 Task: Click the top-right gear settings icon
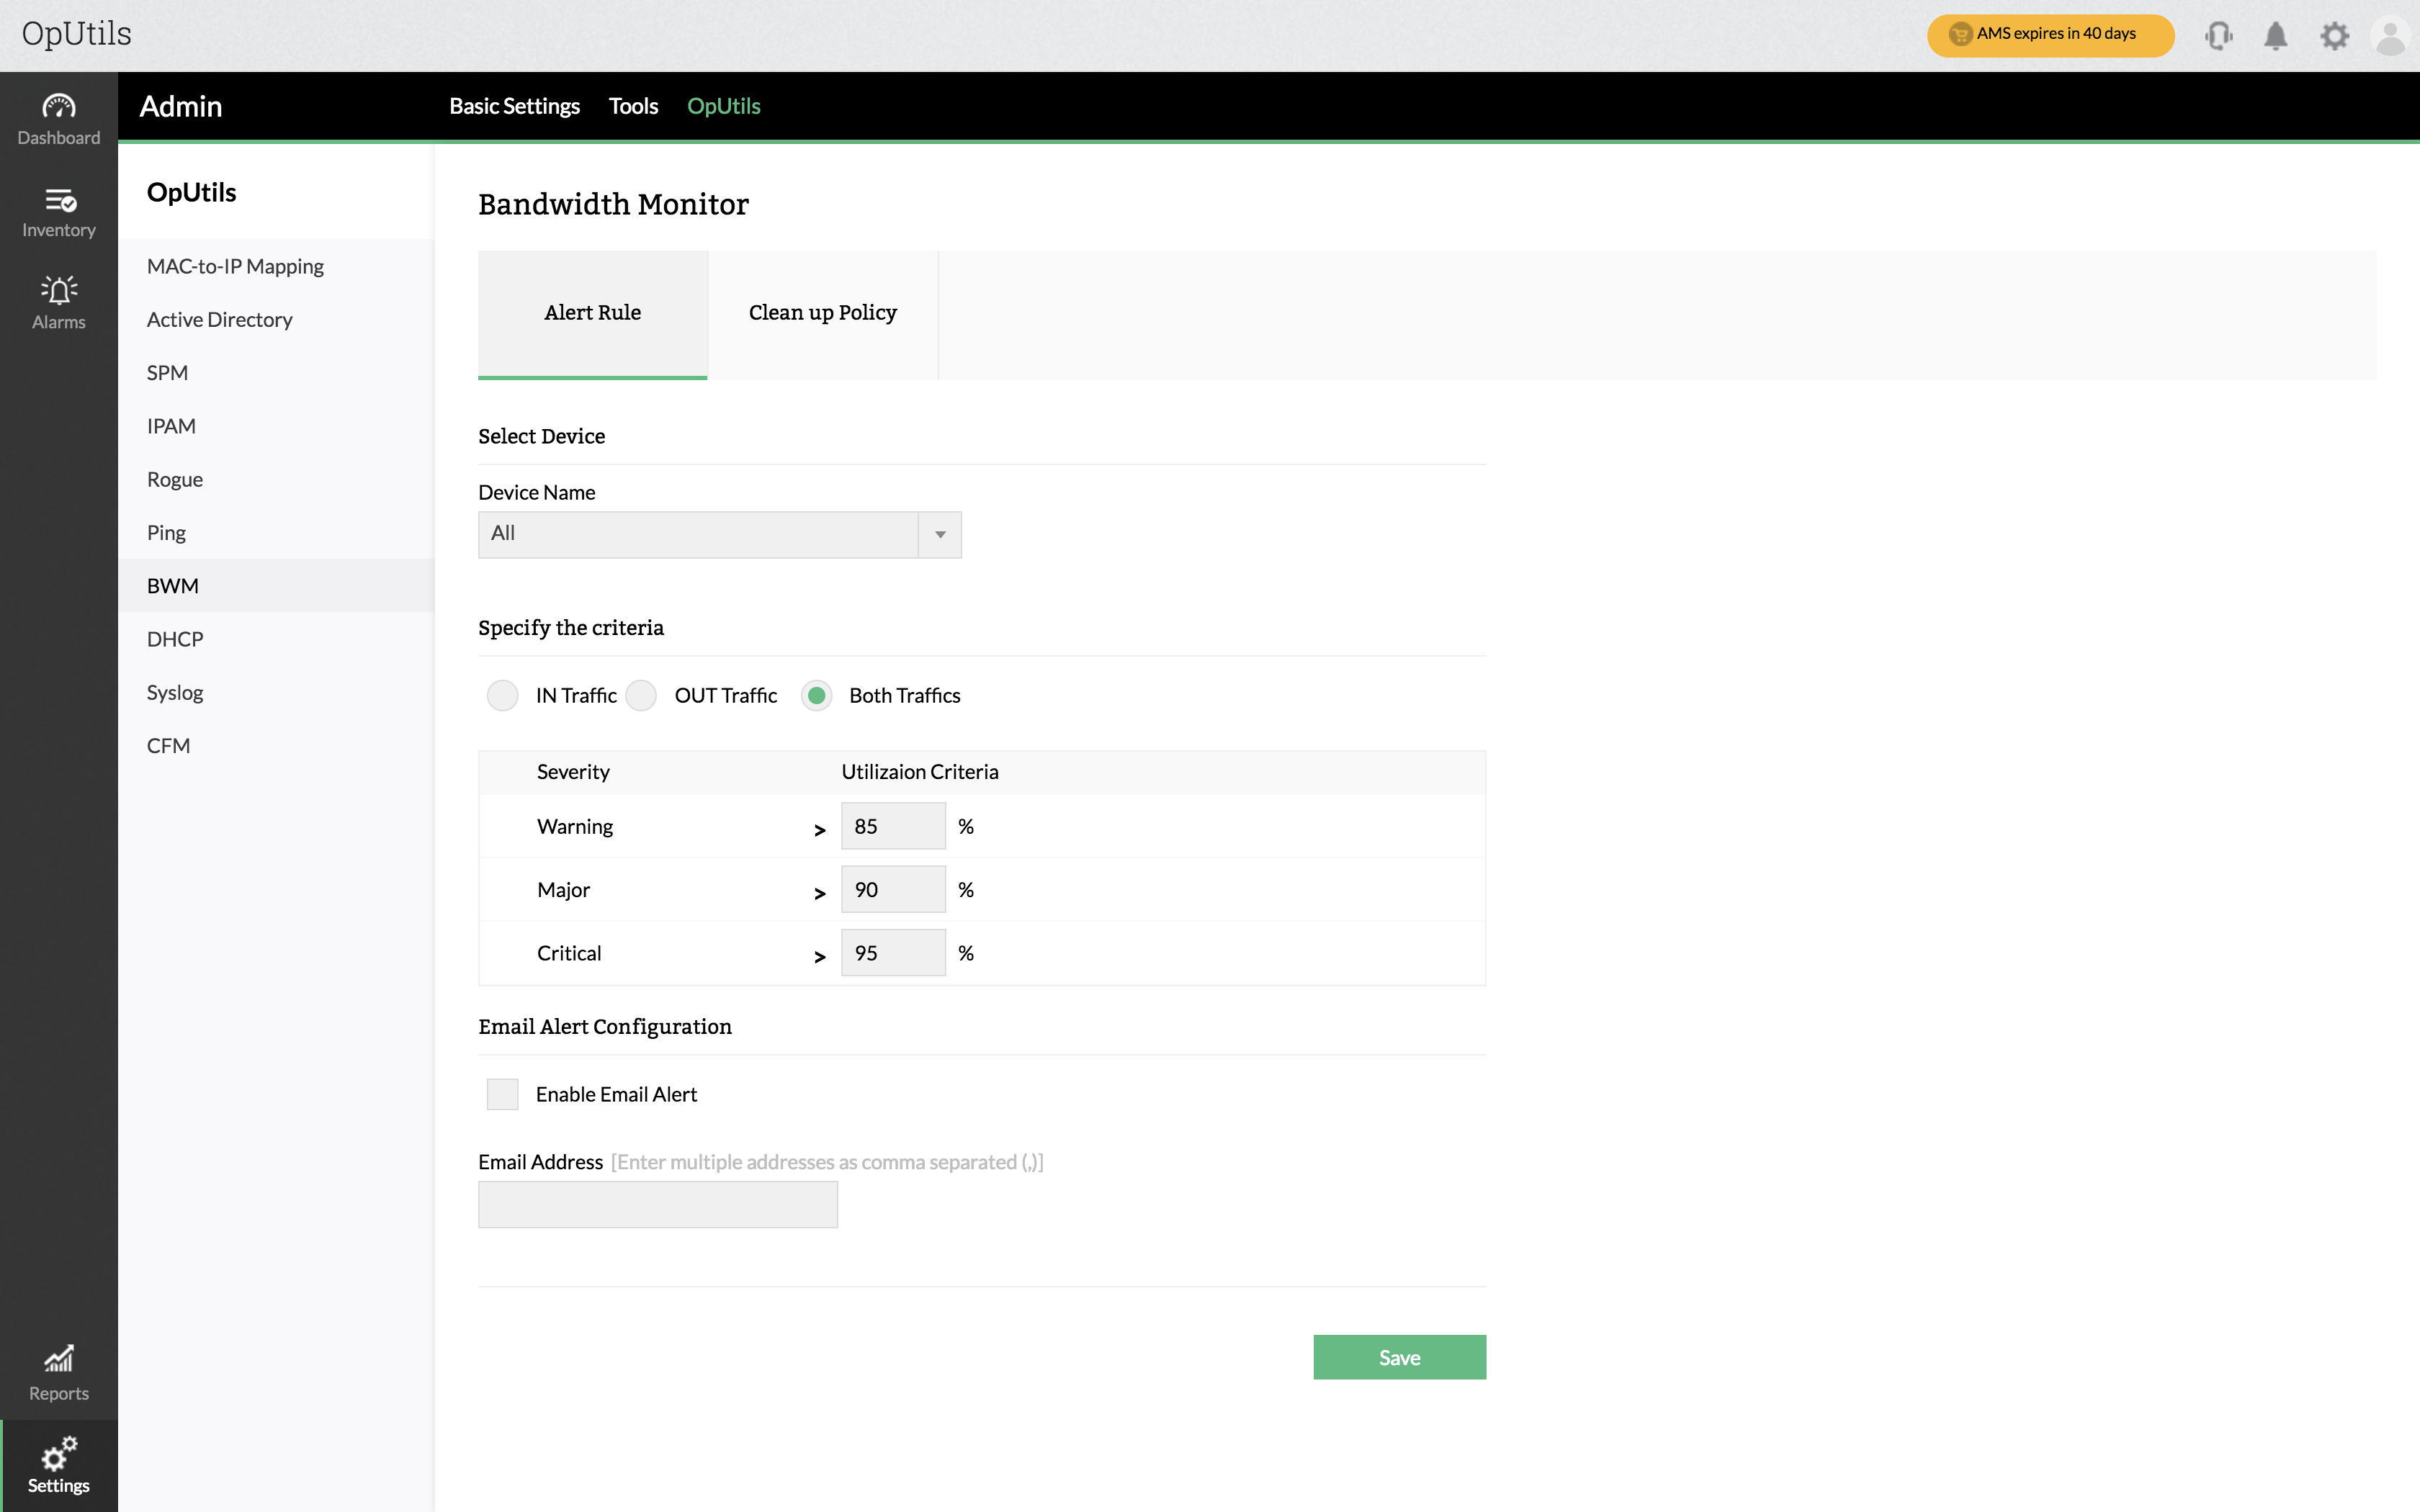(x=2334, y=36)
